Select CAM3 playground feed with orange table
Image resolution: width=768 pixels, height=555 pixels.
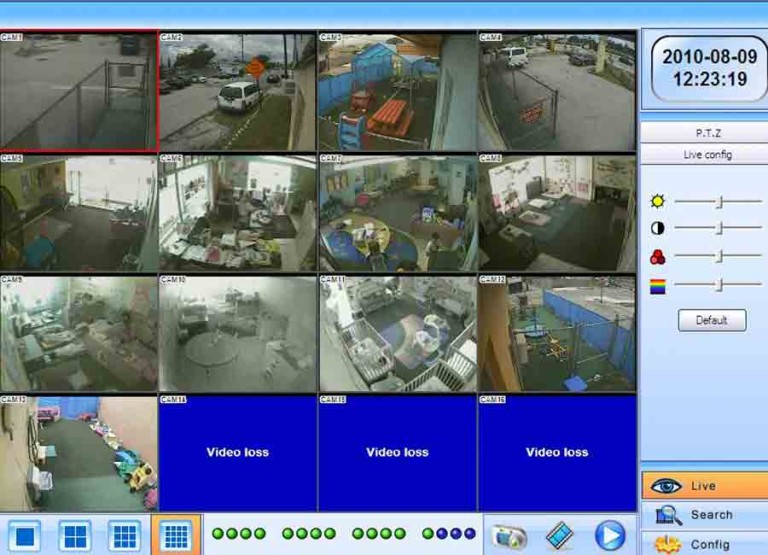397,92
